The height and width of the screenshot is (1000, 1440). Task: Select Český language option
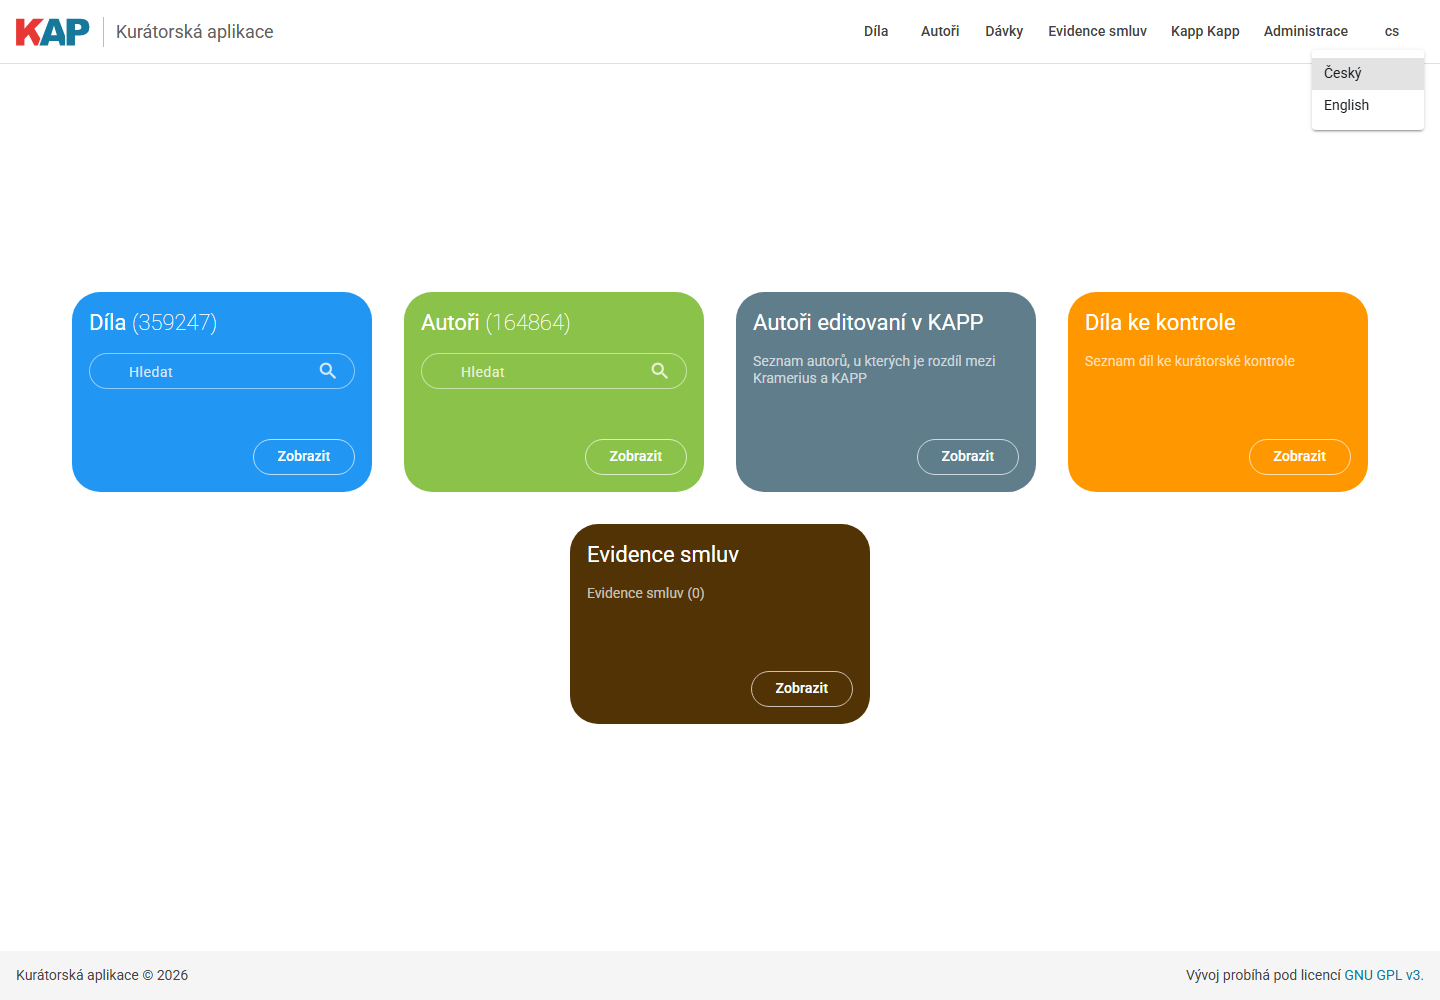1368,73
